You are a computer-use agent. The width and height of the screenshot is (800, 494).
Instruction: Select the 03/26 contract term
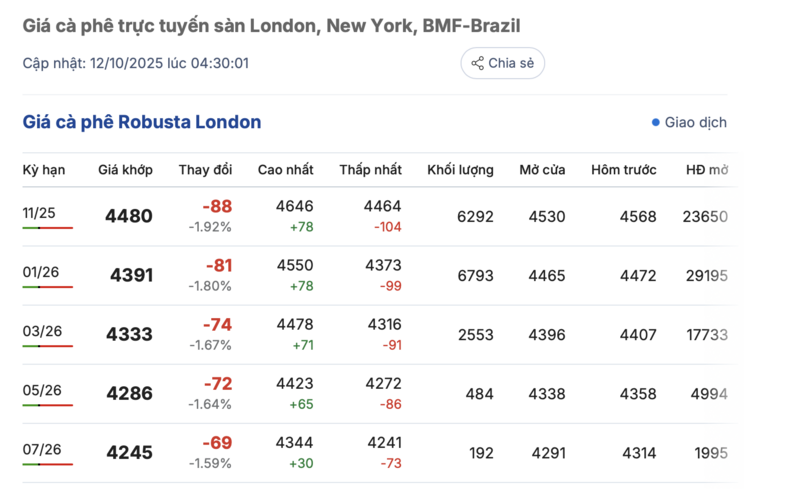tap(41, 330)
